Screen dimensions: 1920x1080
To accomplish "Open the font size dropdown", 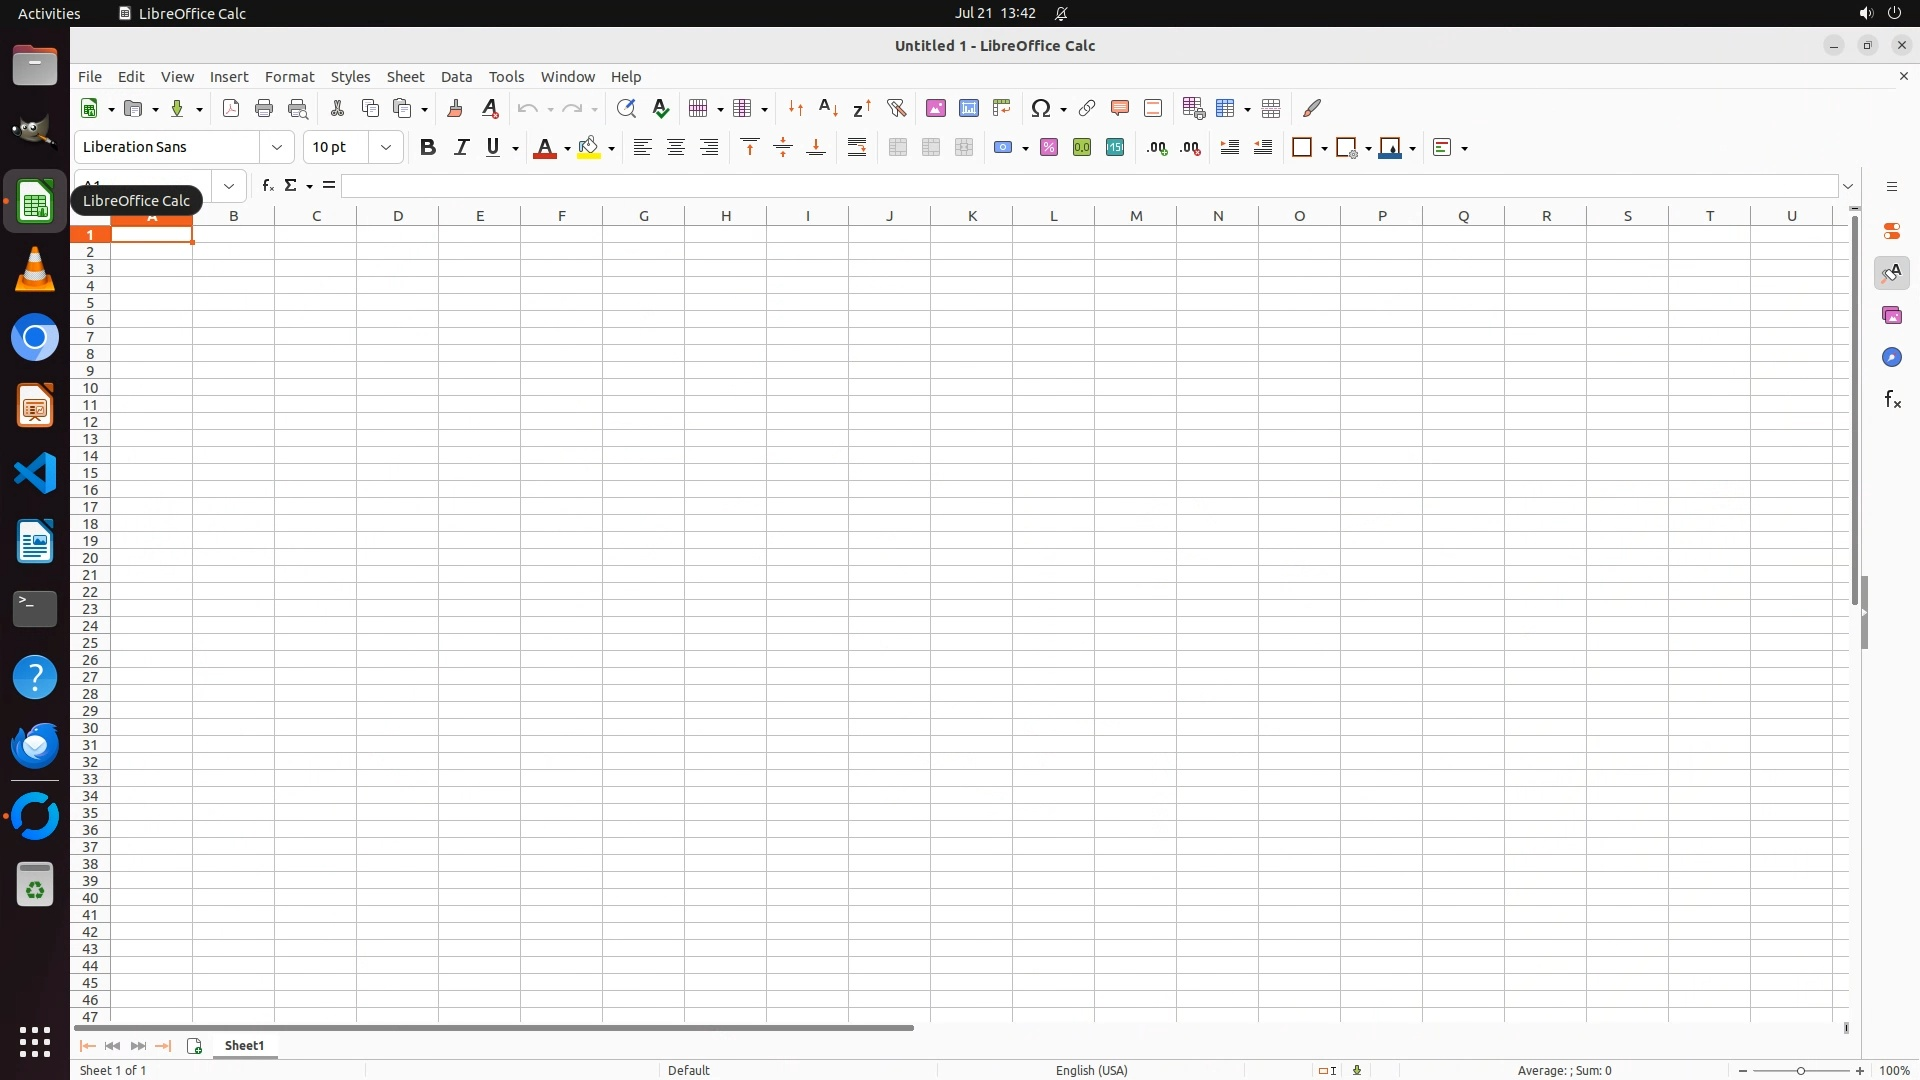I will [386, 148].
